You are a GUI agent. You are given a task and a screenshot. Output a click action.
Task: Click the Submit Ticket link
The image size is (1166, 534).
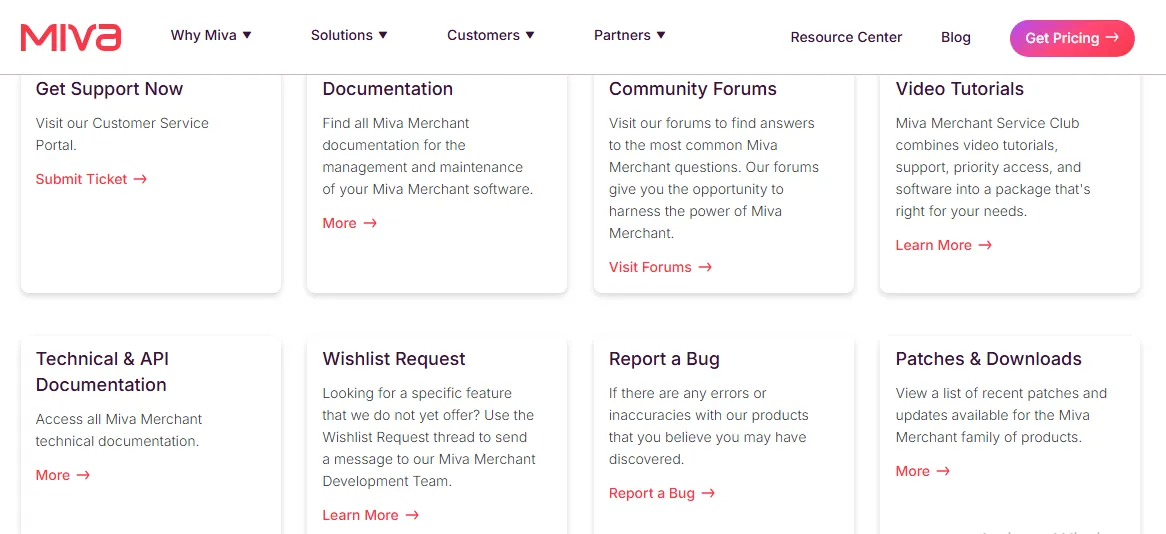[x=91, y=179]
